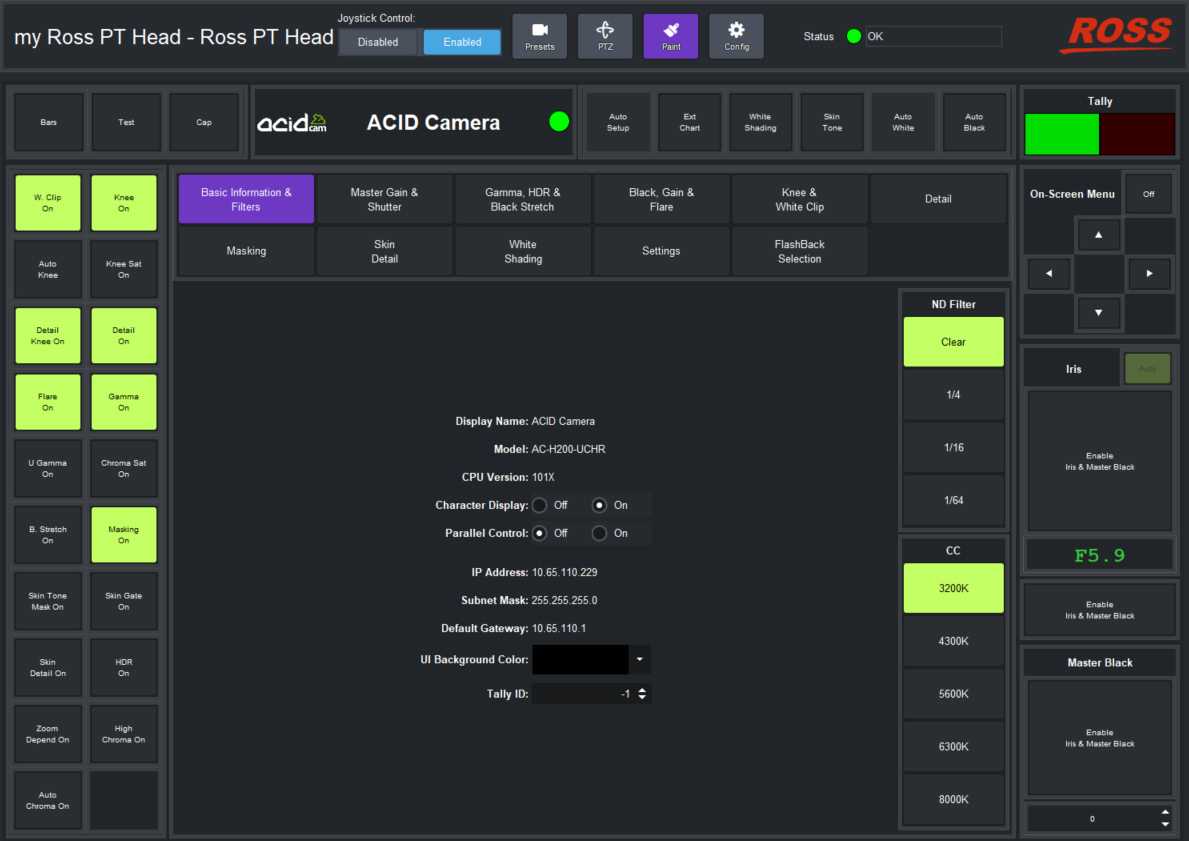The image size is (1189, 841).
Task: Choose the 5600K CC button
Action: pyautogui.click(x=953, y=693)
